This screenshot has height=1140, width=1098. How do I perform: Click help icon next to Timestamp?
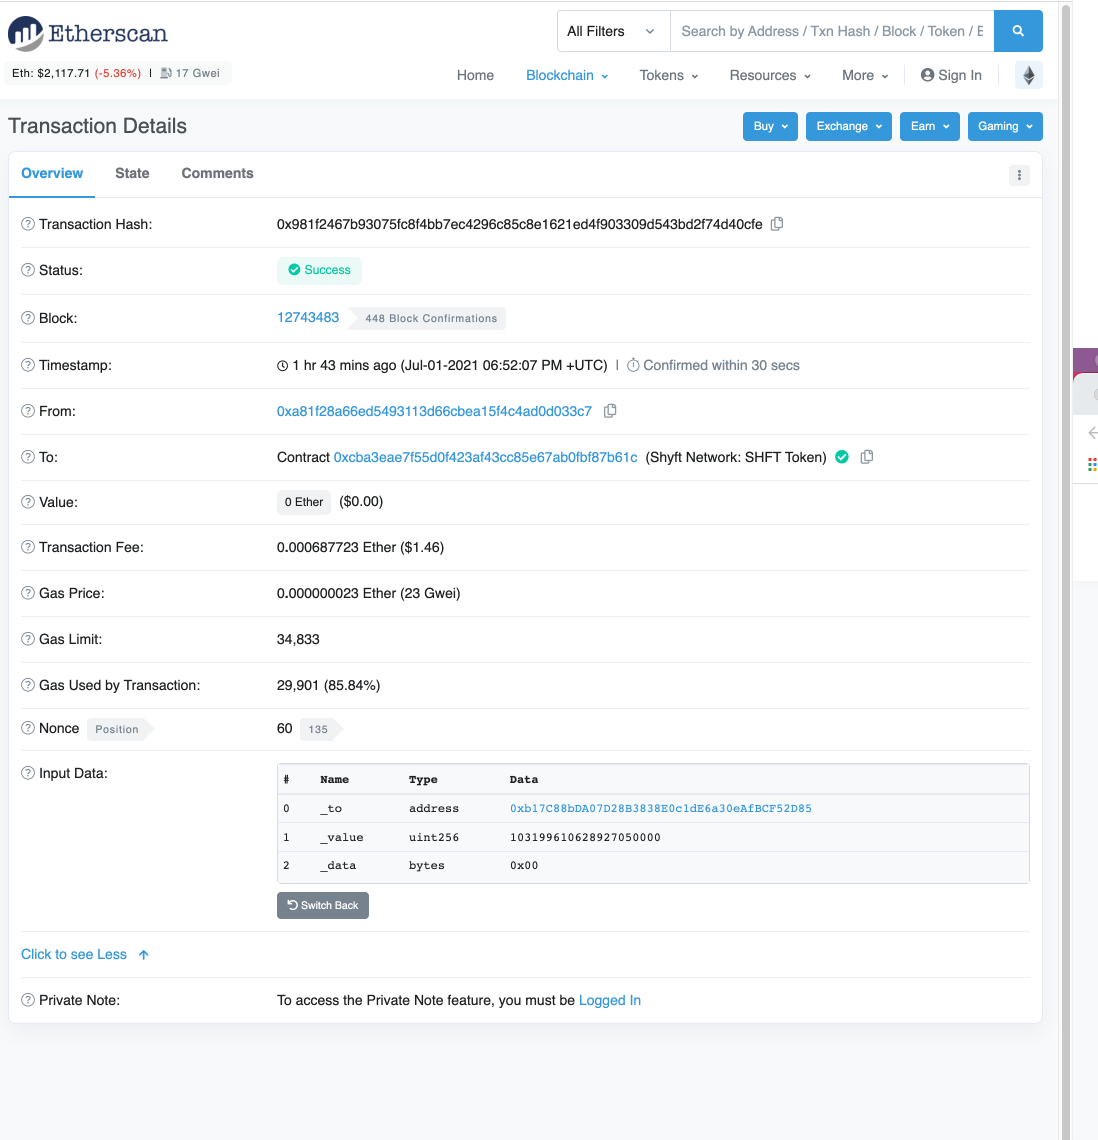point(28,365)
